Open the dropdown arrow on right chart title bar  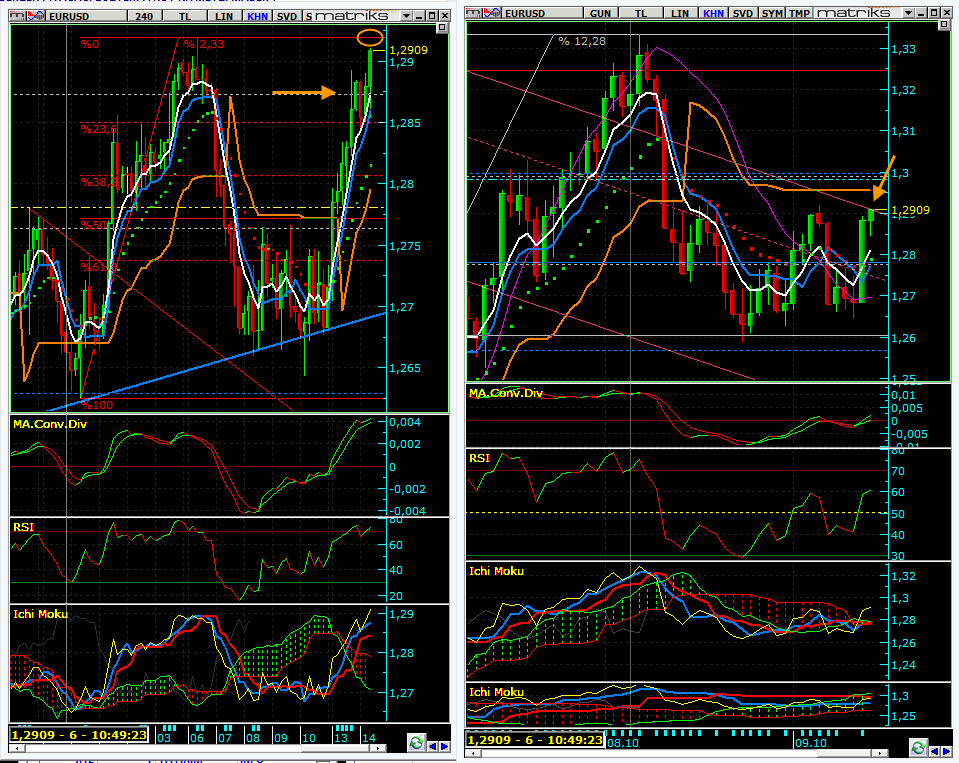pos(907,12)
